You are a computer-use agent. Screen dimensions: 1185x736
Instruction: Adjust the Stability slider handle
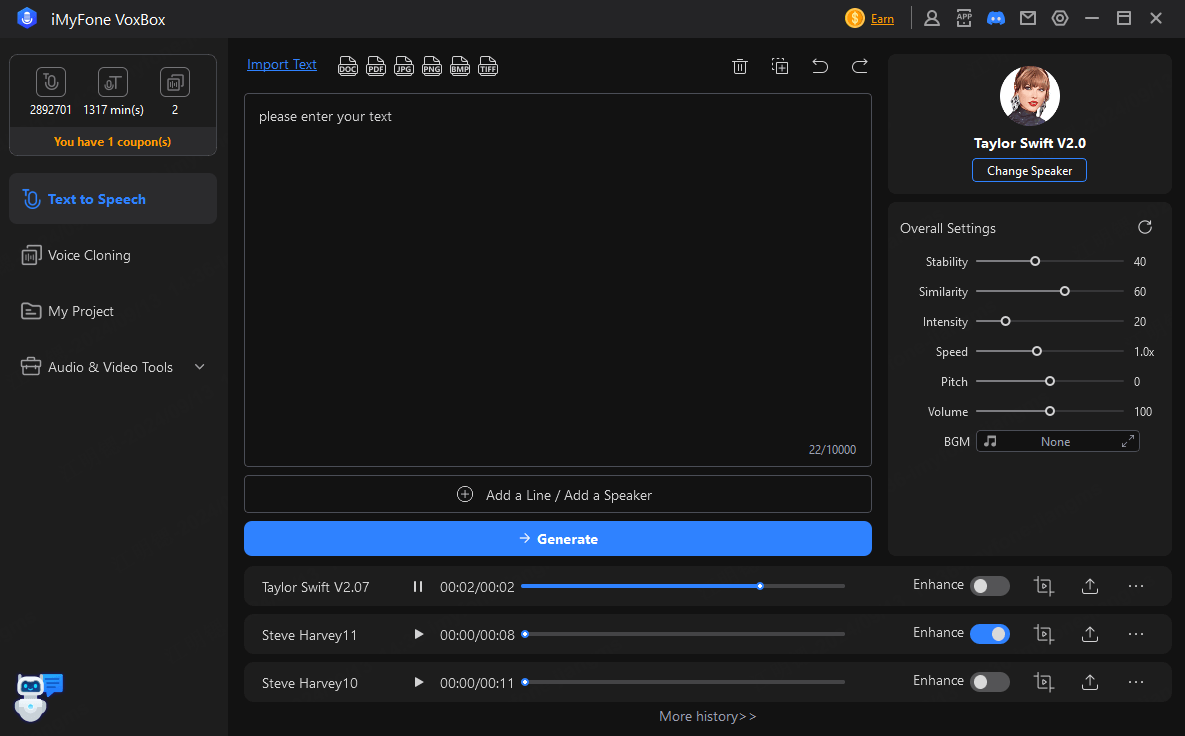(x=1035, y=262)
